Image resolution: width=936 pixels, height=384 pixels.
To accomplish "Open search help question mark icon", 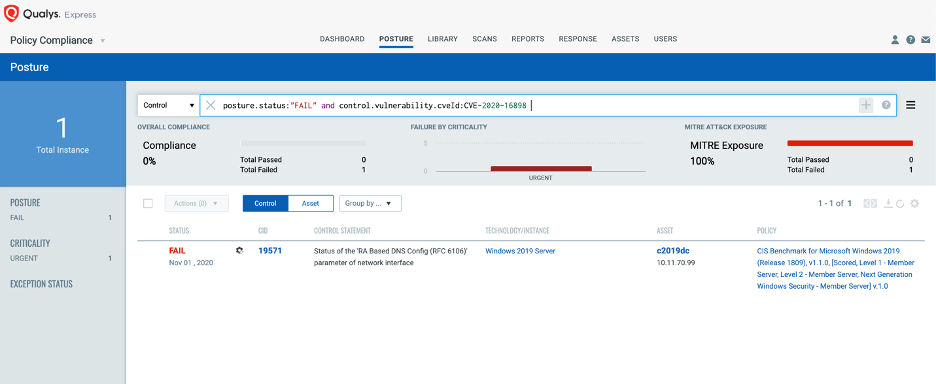I will (x=886, y=105).
